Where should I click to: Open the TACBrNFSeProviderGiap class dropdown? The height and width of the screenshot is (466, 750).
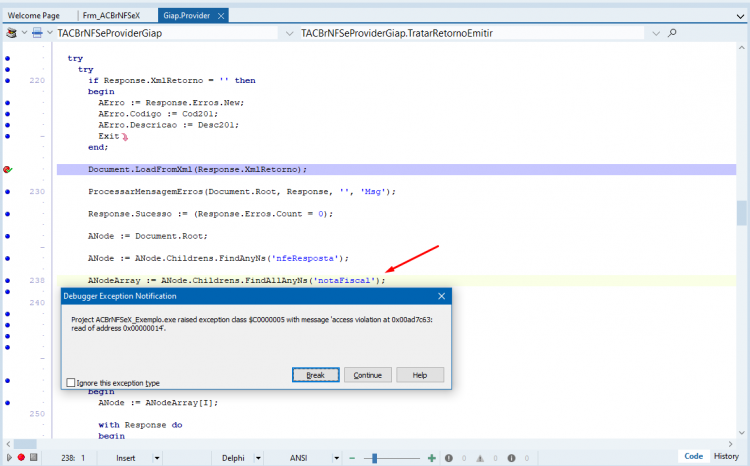coord(289,33)
